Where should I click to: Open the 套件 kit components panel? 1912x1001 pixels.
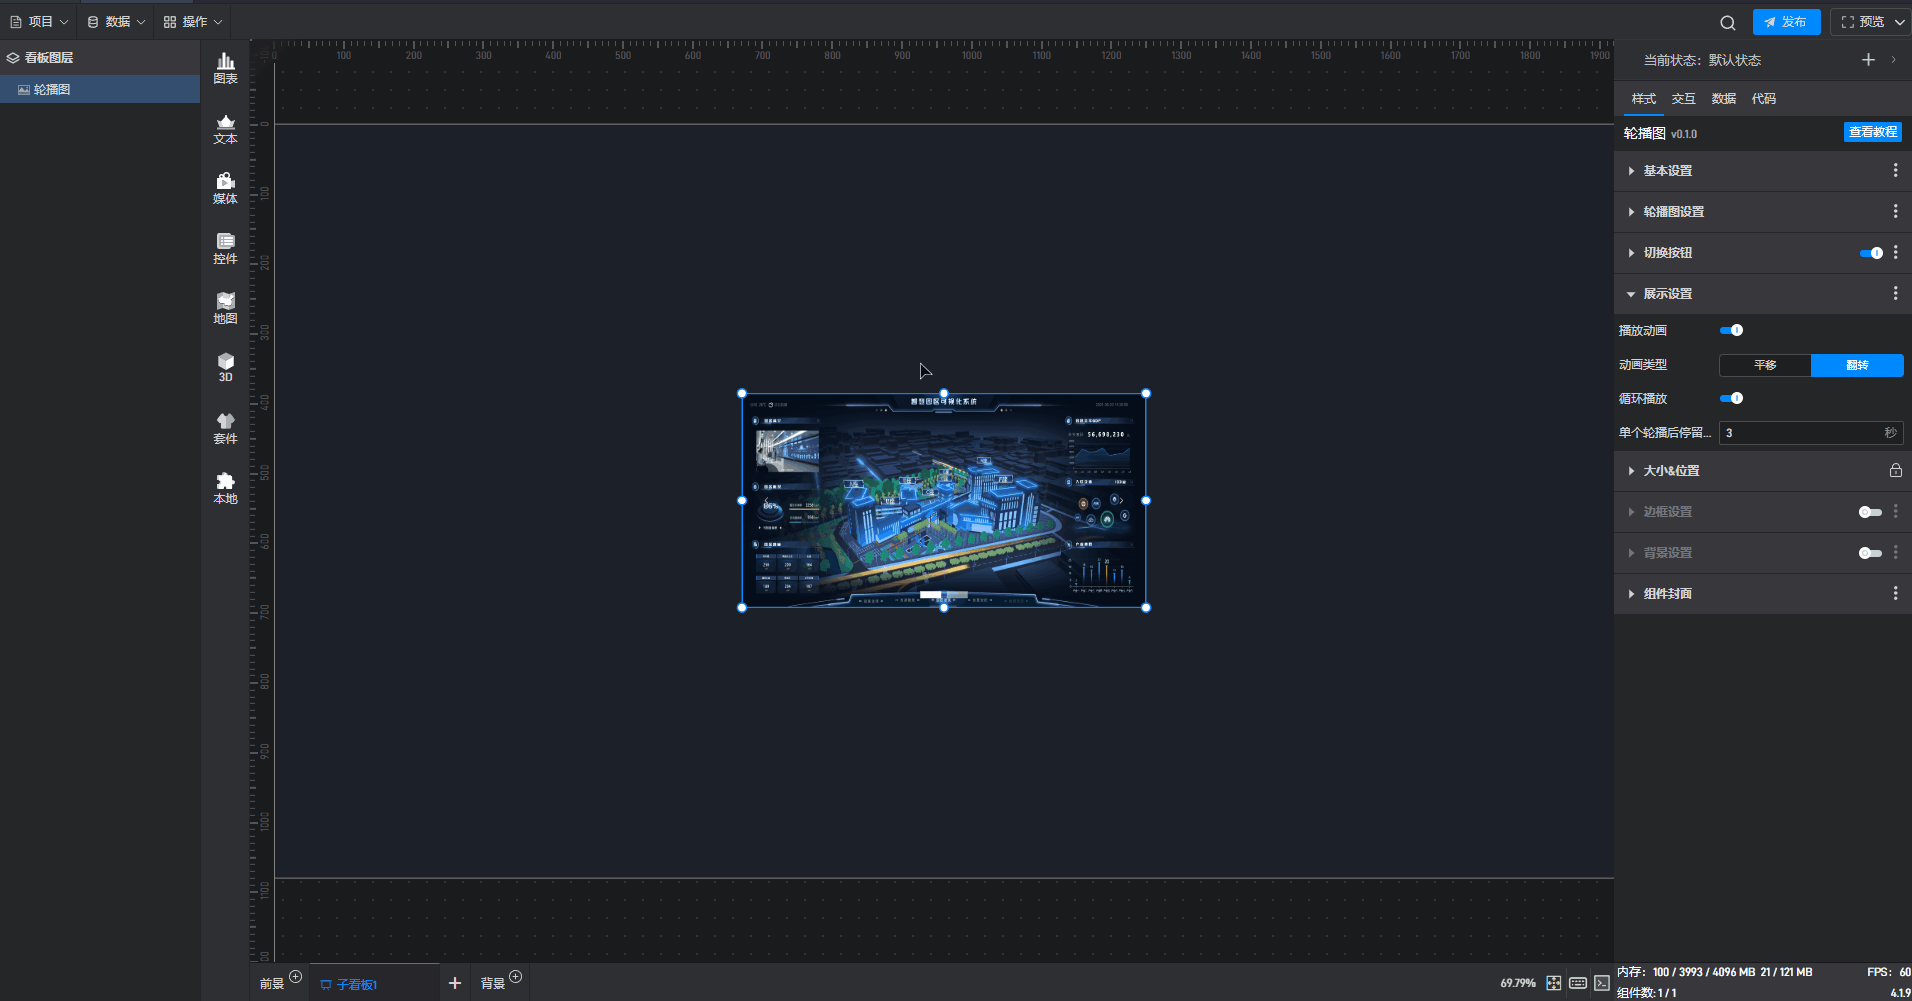click(225, 428)
